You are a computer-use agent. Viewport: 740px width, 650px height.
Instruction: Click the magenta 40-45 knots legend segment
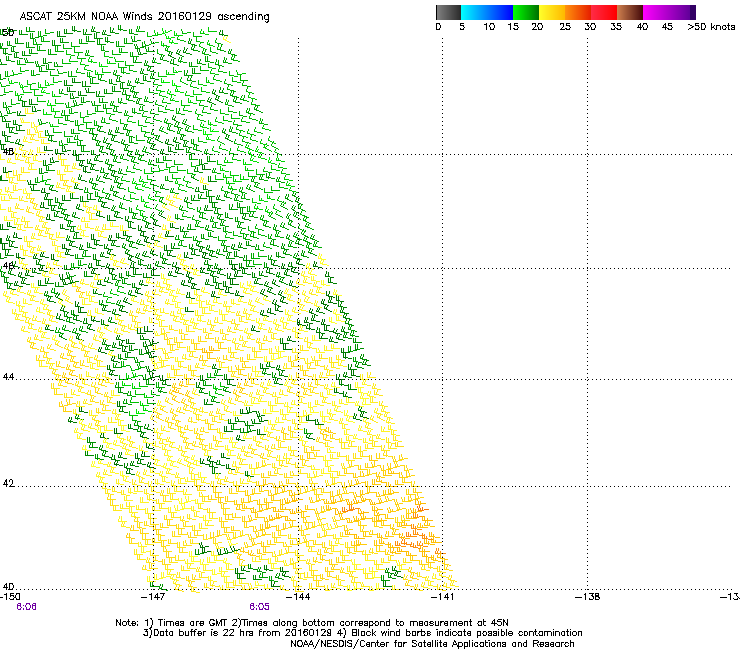[x=656, y=12]
